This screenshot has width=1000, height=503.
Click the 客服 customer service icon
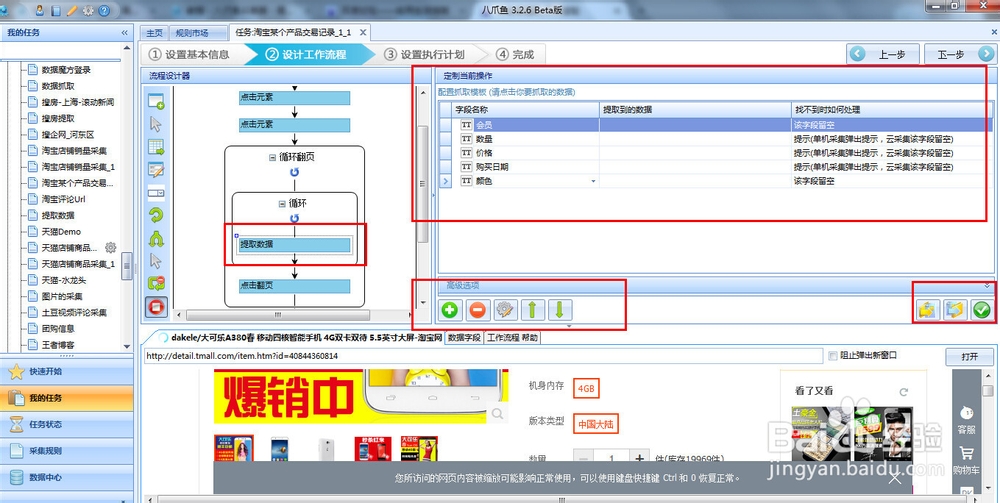click(966, 413)
